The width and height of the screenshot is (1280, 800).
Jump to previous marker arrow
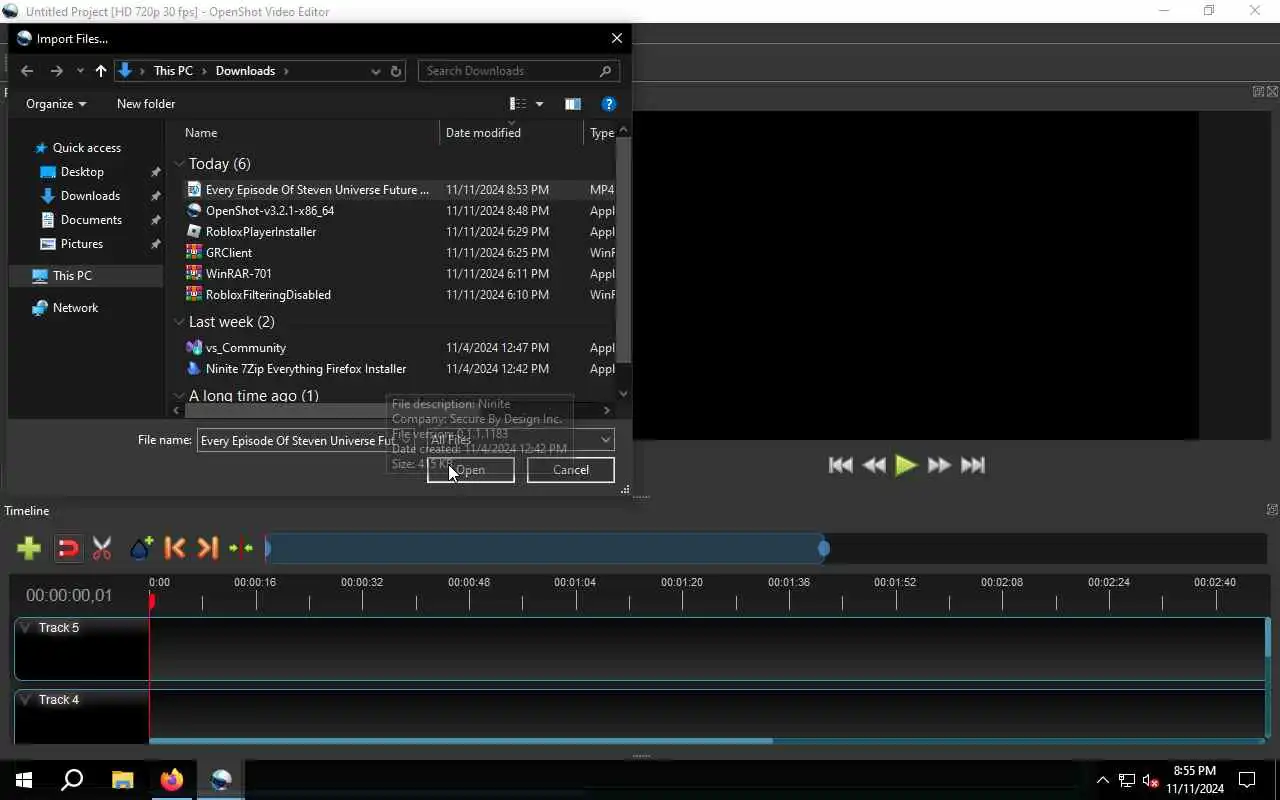click(x=175, y=548)
